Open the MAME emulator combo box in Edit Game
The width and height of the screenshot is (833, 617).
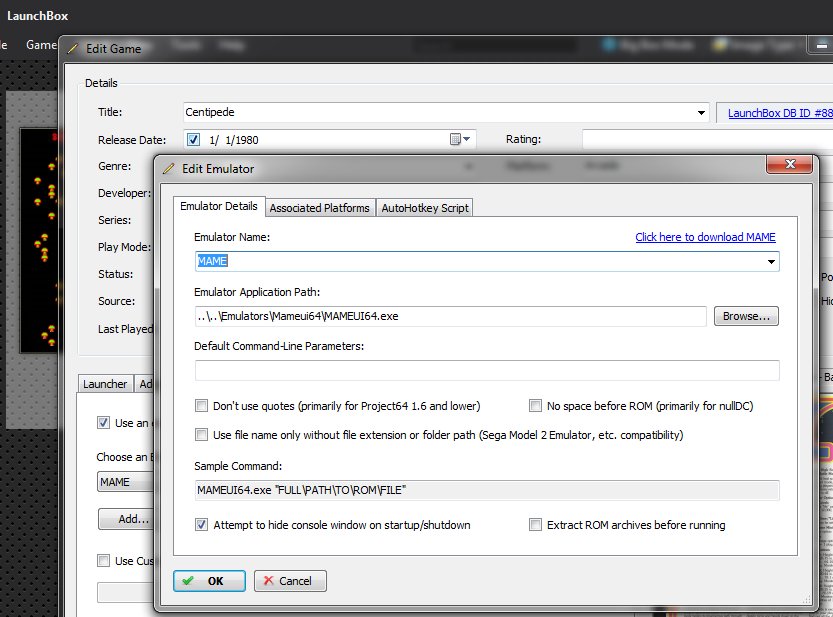[x=125, y=482]
